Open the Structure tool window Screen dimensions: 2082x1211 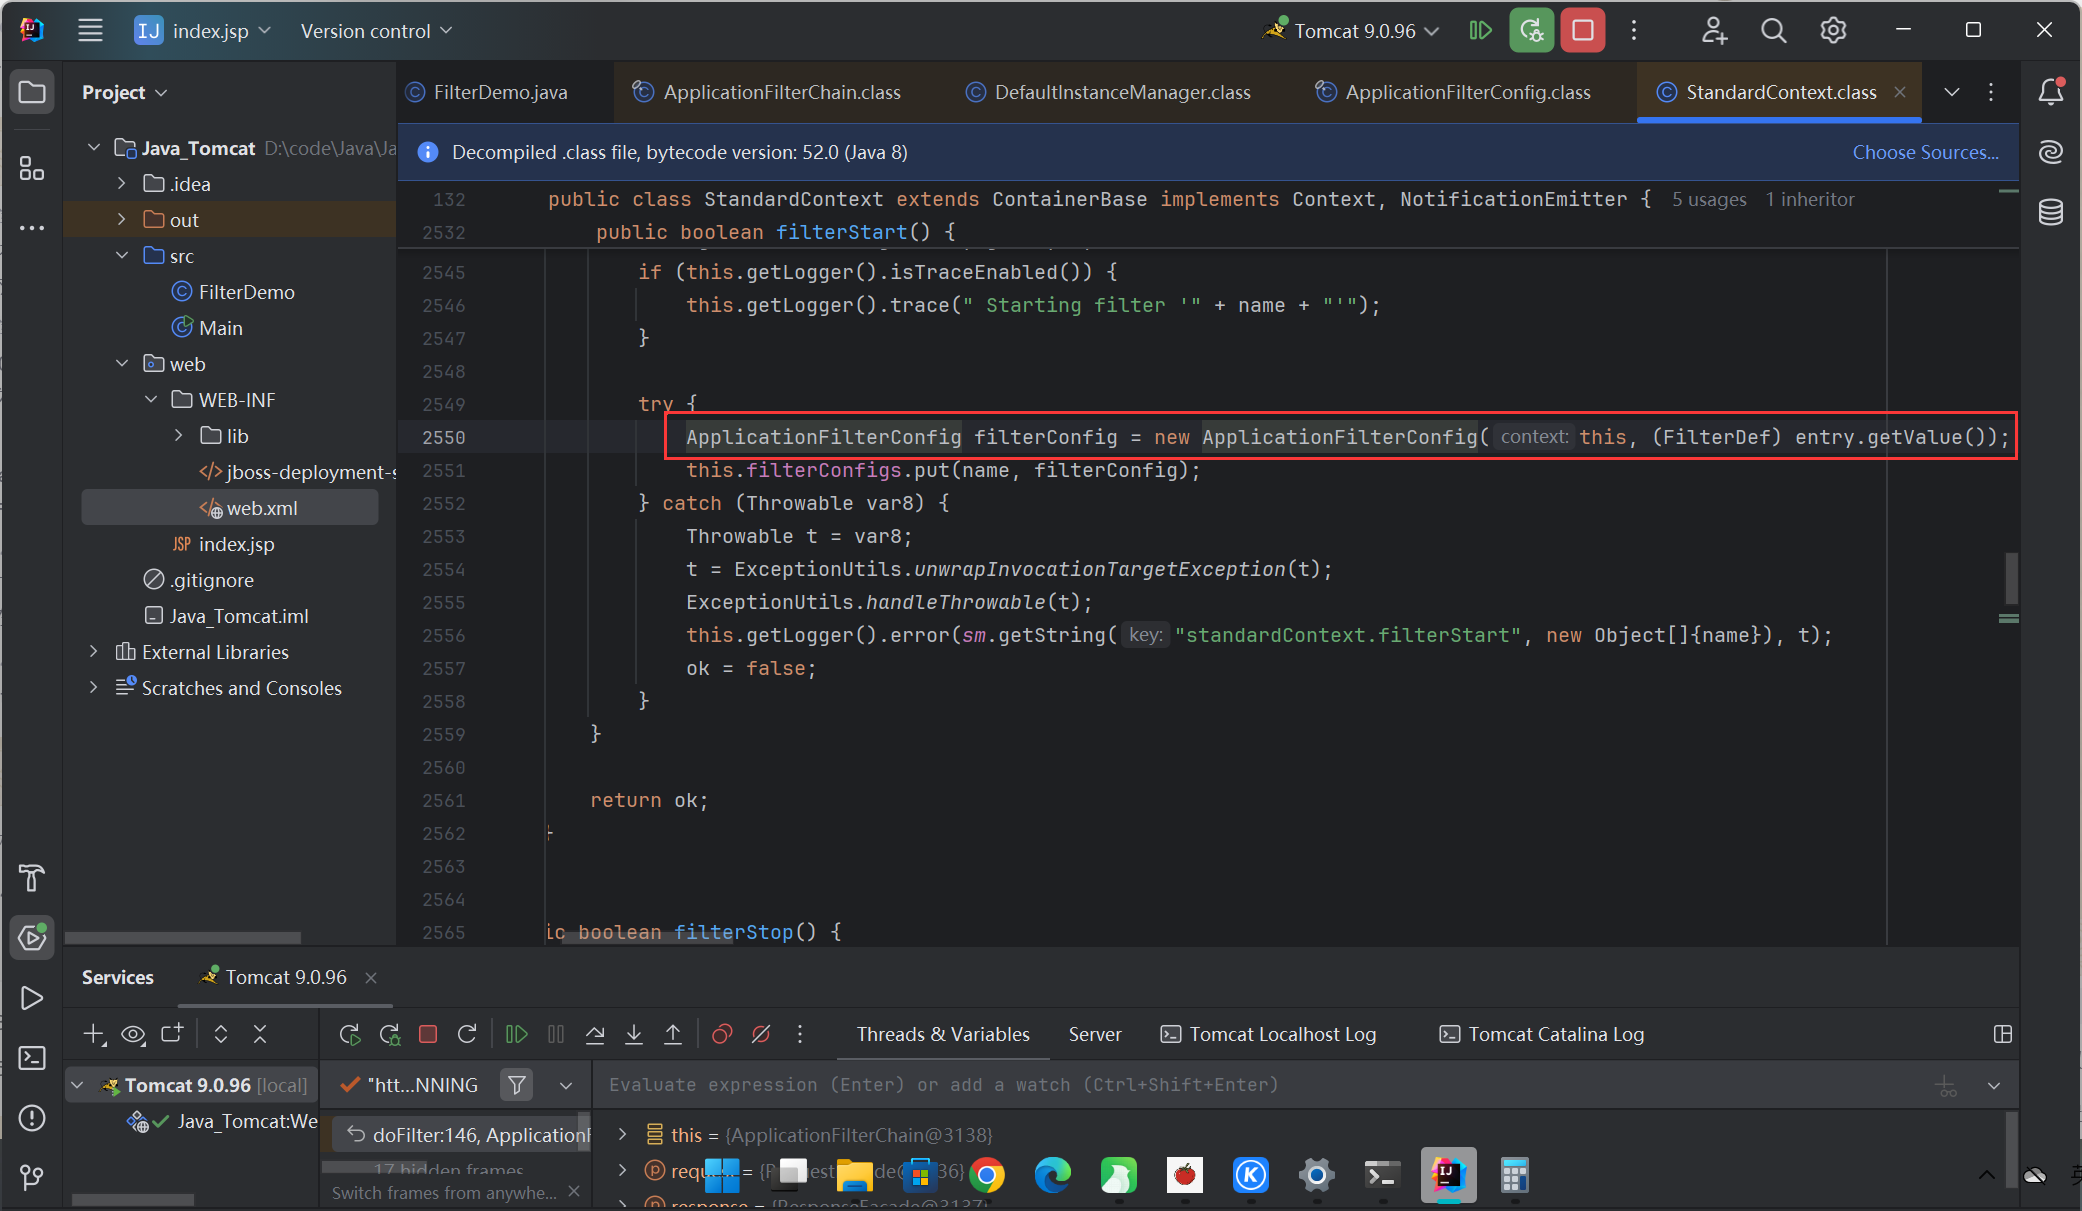pos(32,169)
